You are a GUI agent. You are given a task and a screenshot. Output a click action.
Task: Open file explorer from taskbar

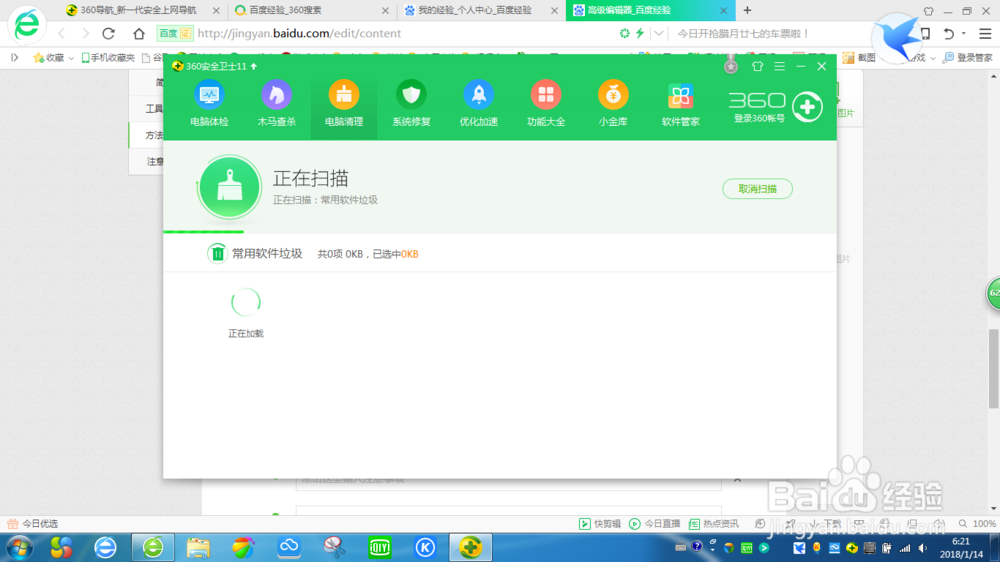tap(198, 547)
